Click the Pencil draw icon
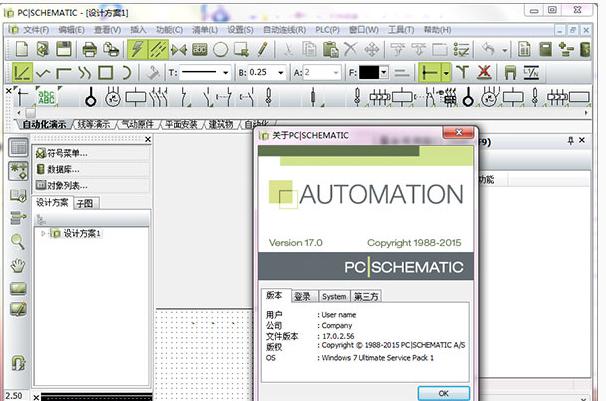The image size is (606, 401). point(262,49)
